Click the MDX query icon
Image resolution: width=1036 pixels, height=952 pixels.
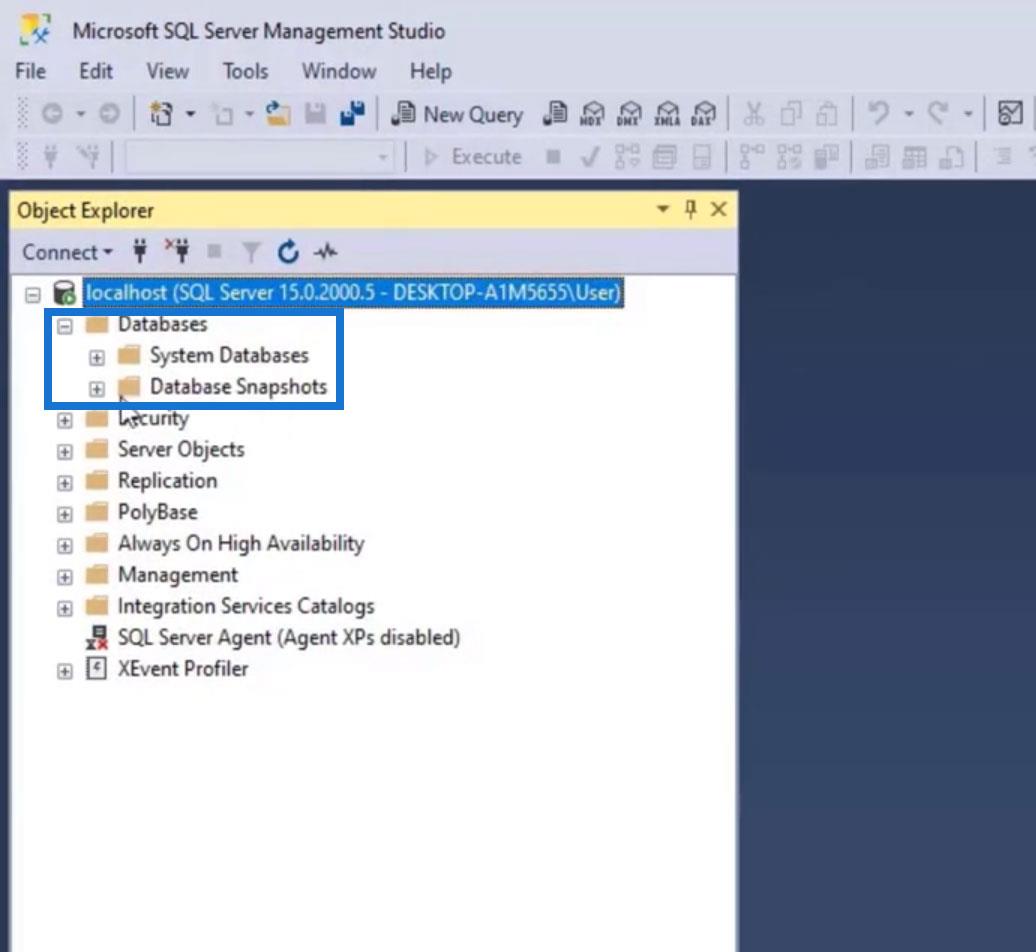(592, 114)
